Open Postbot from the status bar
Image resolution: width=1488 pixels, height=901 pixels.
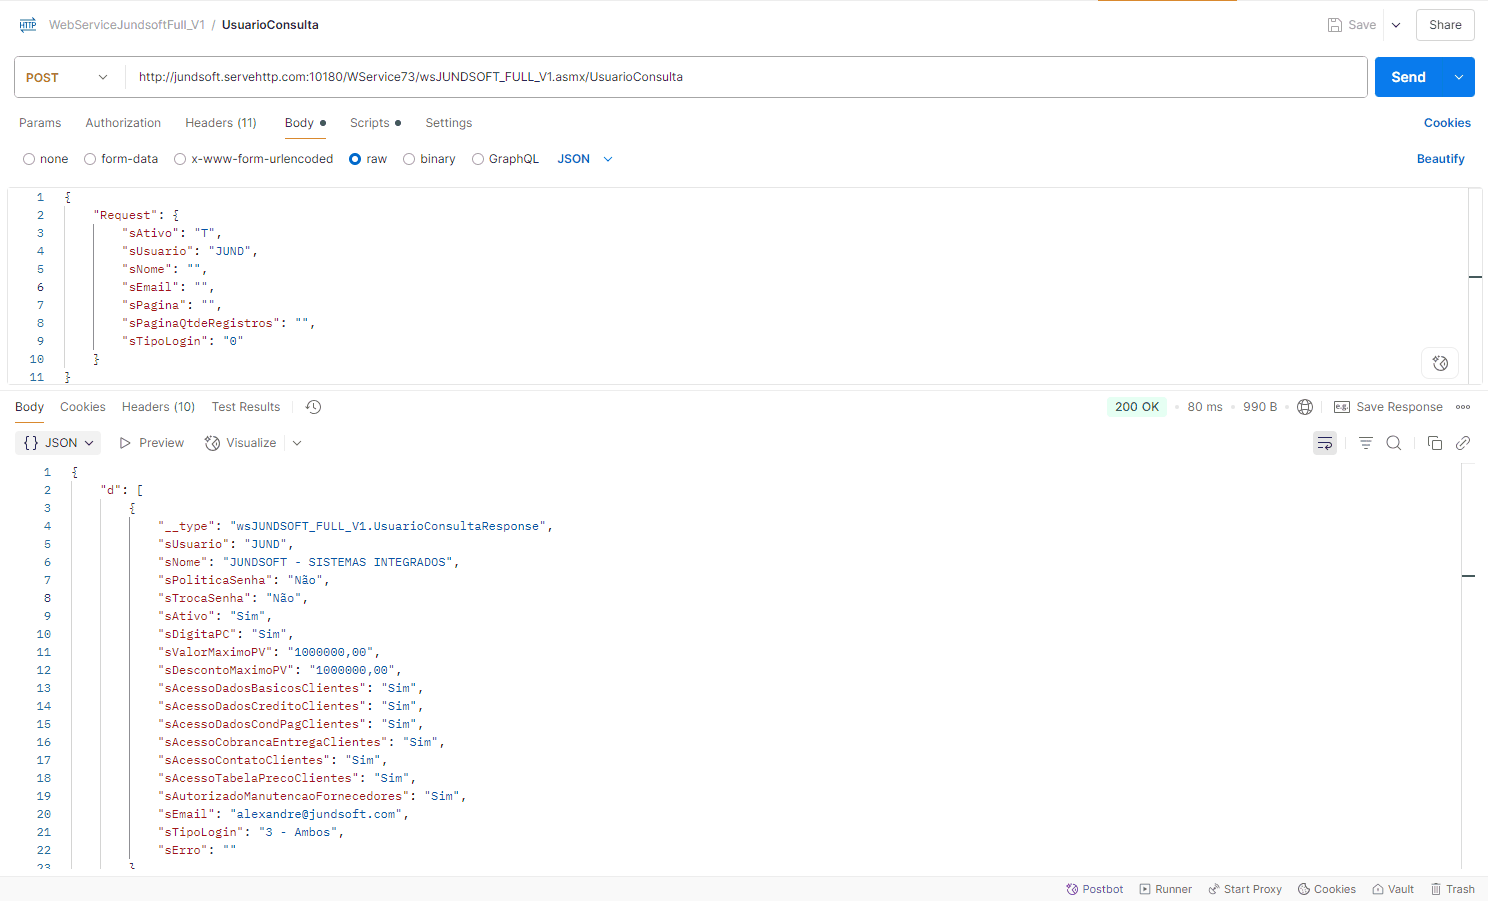tap(1094, 889)
